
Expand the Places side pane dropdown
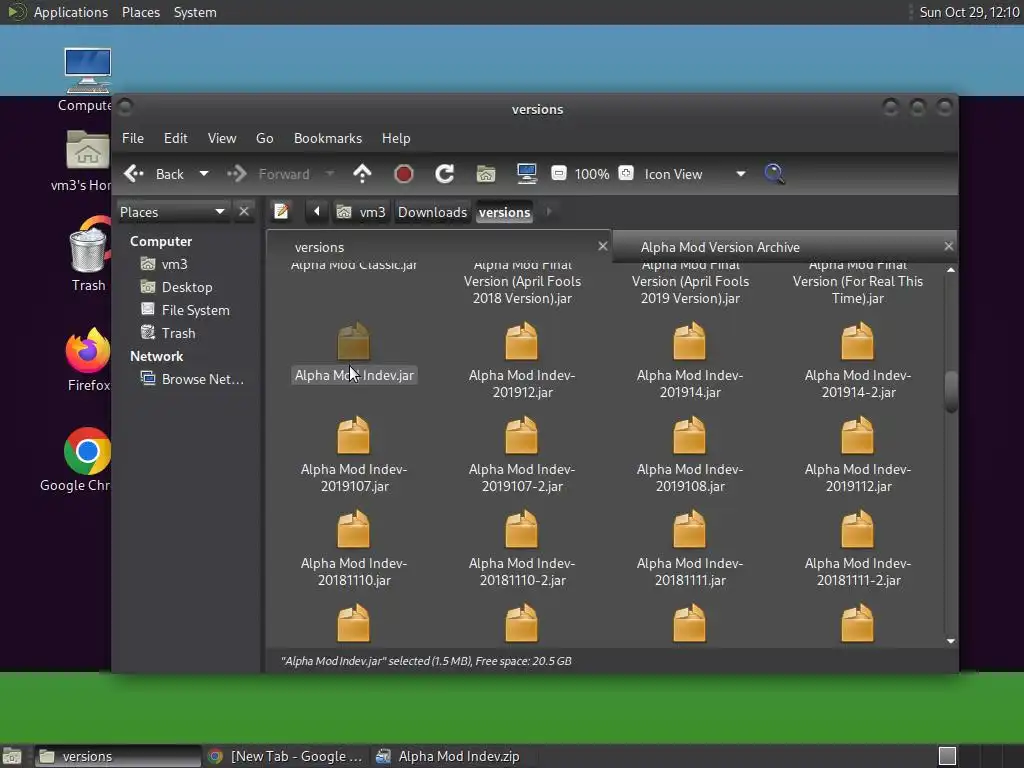pyautogui.click(x=172, y=212)
